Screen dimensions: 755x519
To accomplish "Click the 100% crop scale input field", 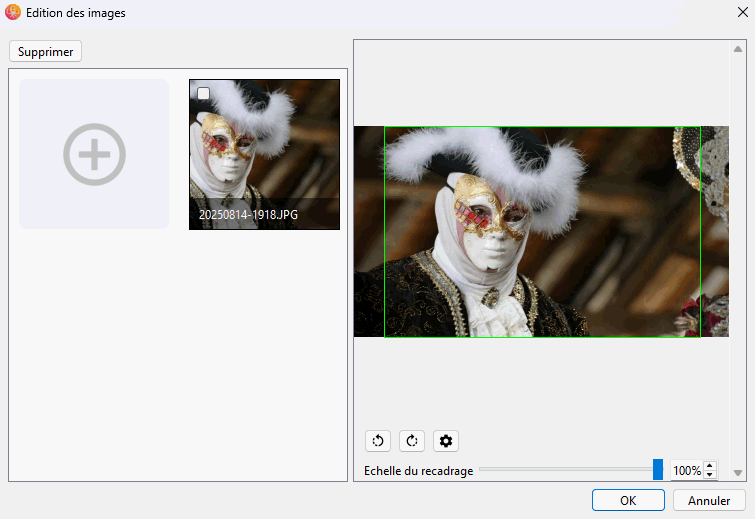I will coord(685,470).
